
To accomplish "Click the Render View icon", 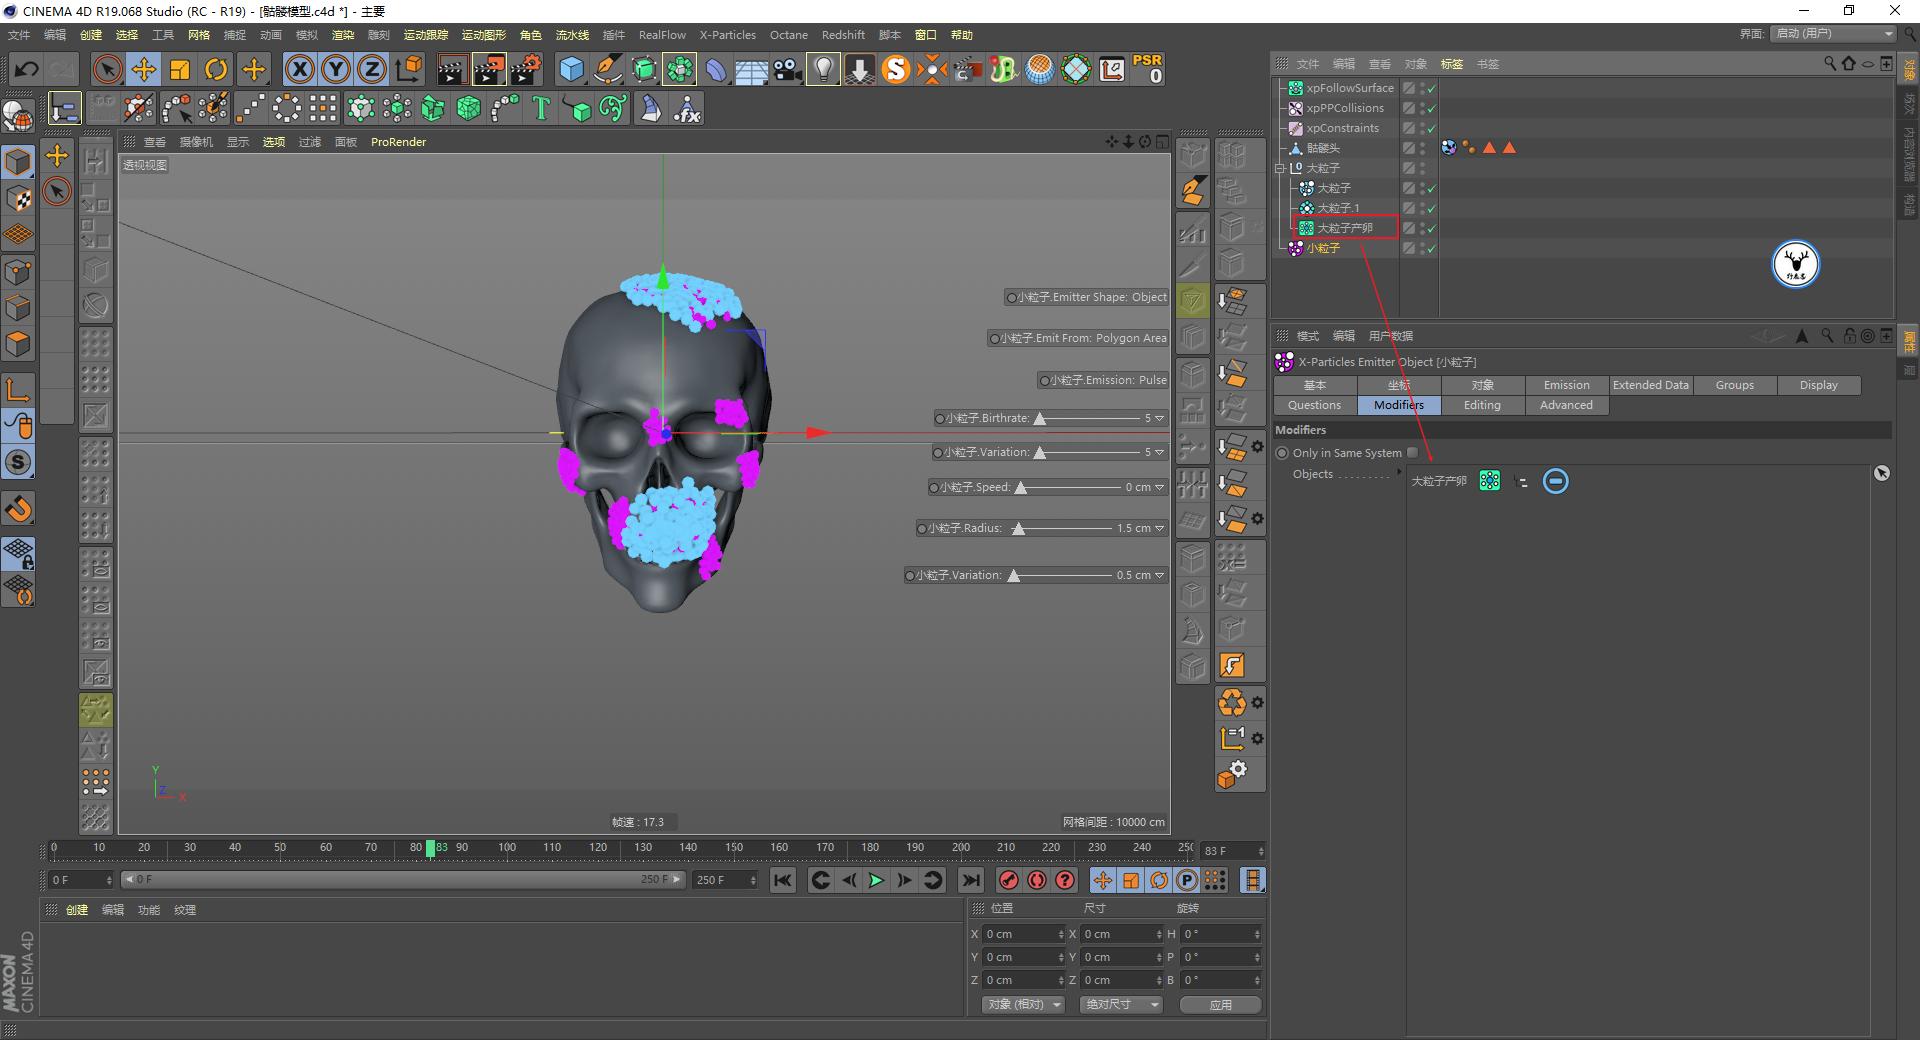I will (452, 69).
